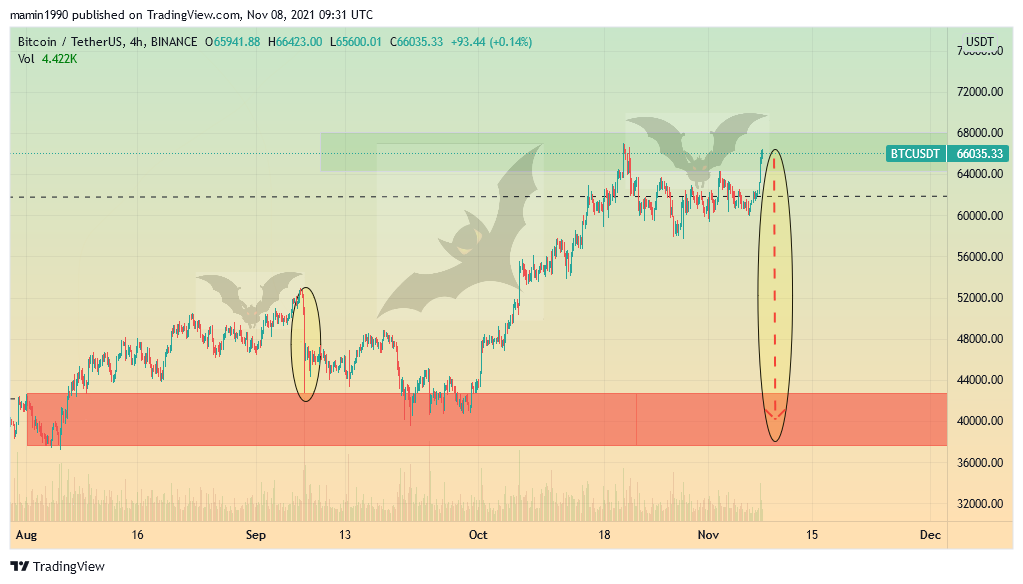Click the volume value 4.422K
The image size is (1023, 584).
[x=59, y=59]
